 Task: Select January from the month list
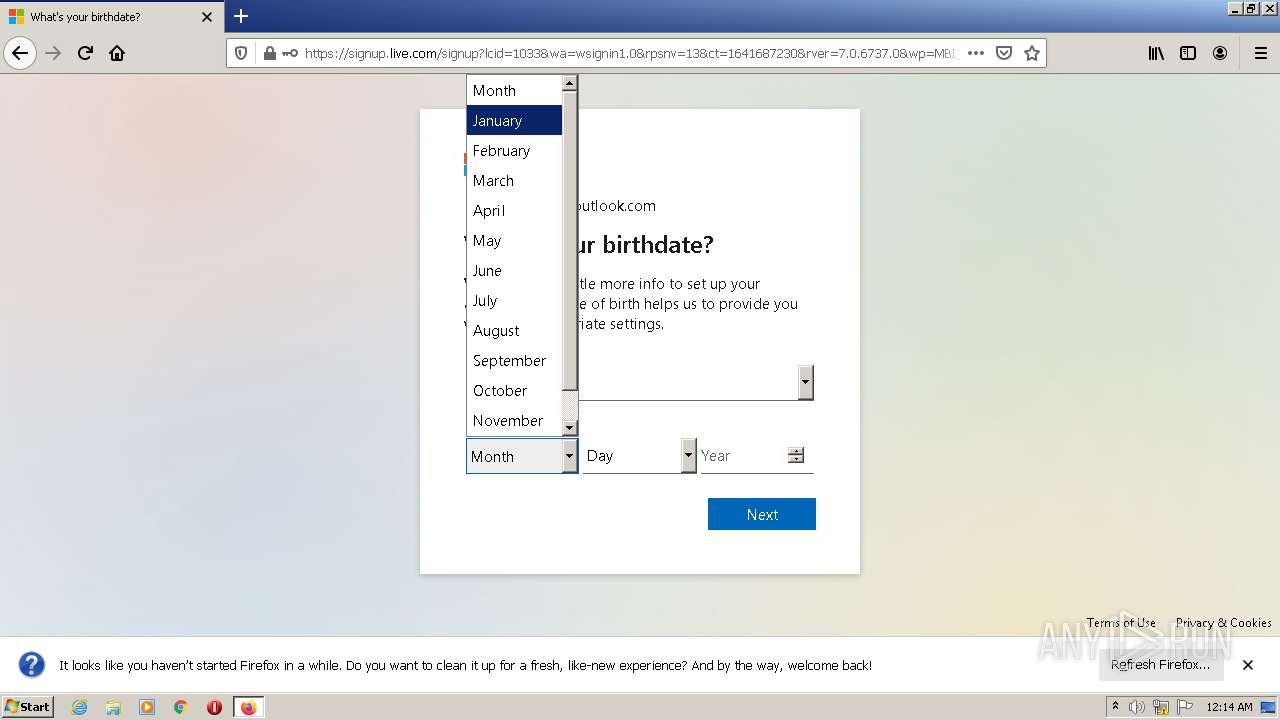pos(514,120)
